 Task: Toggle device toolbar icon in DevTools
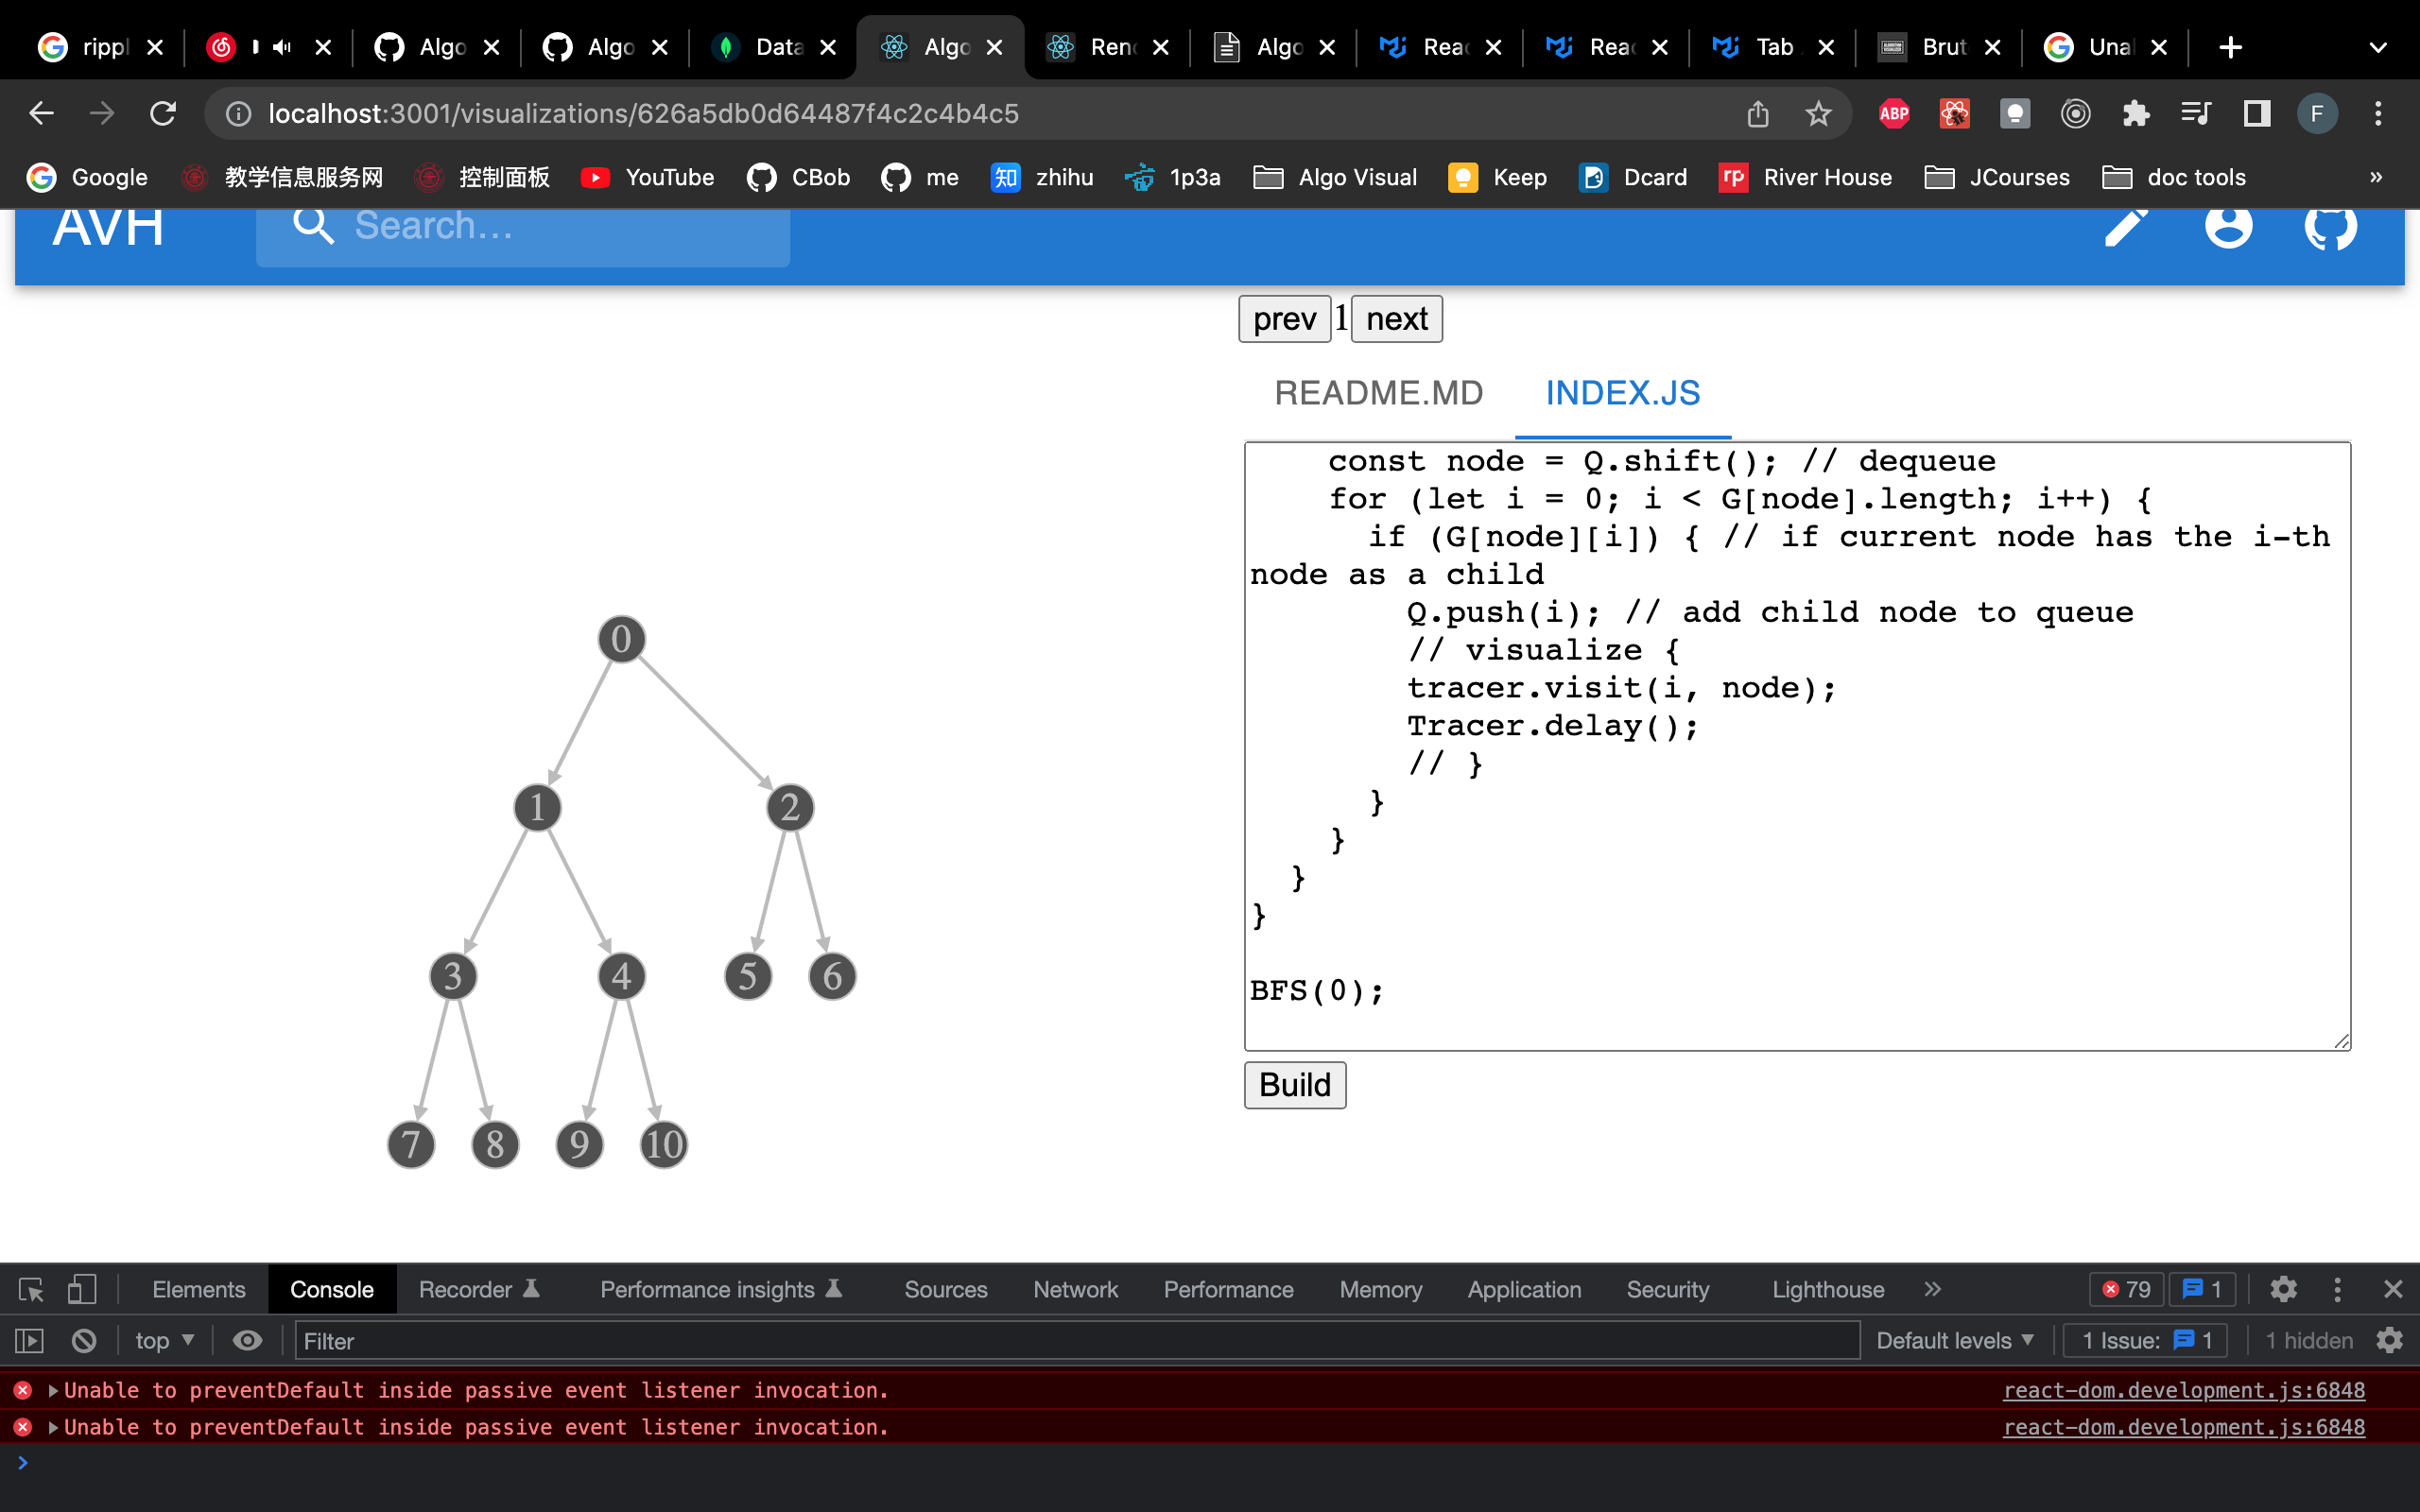click(82, 1289)
